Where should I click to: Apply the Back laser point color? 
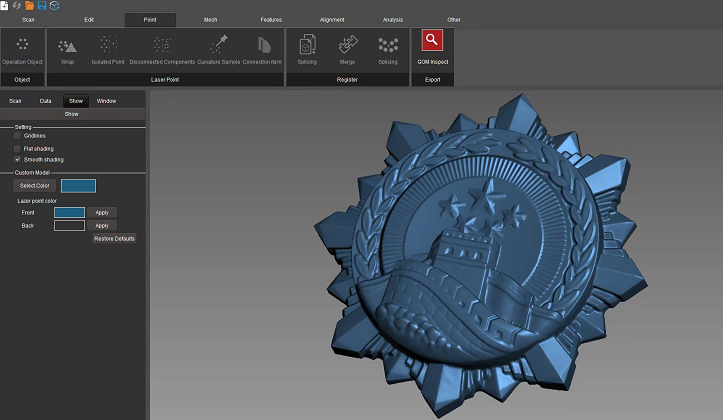102,225
